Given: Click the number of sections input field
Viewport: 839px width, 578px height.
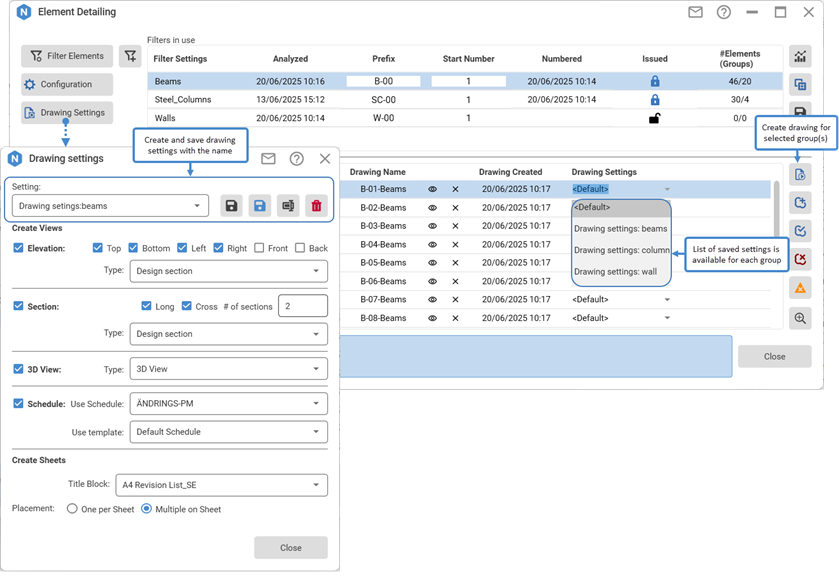Looking at the screenshot, I should tap(302, 307).
